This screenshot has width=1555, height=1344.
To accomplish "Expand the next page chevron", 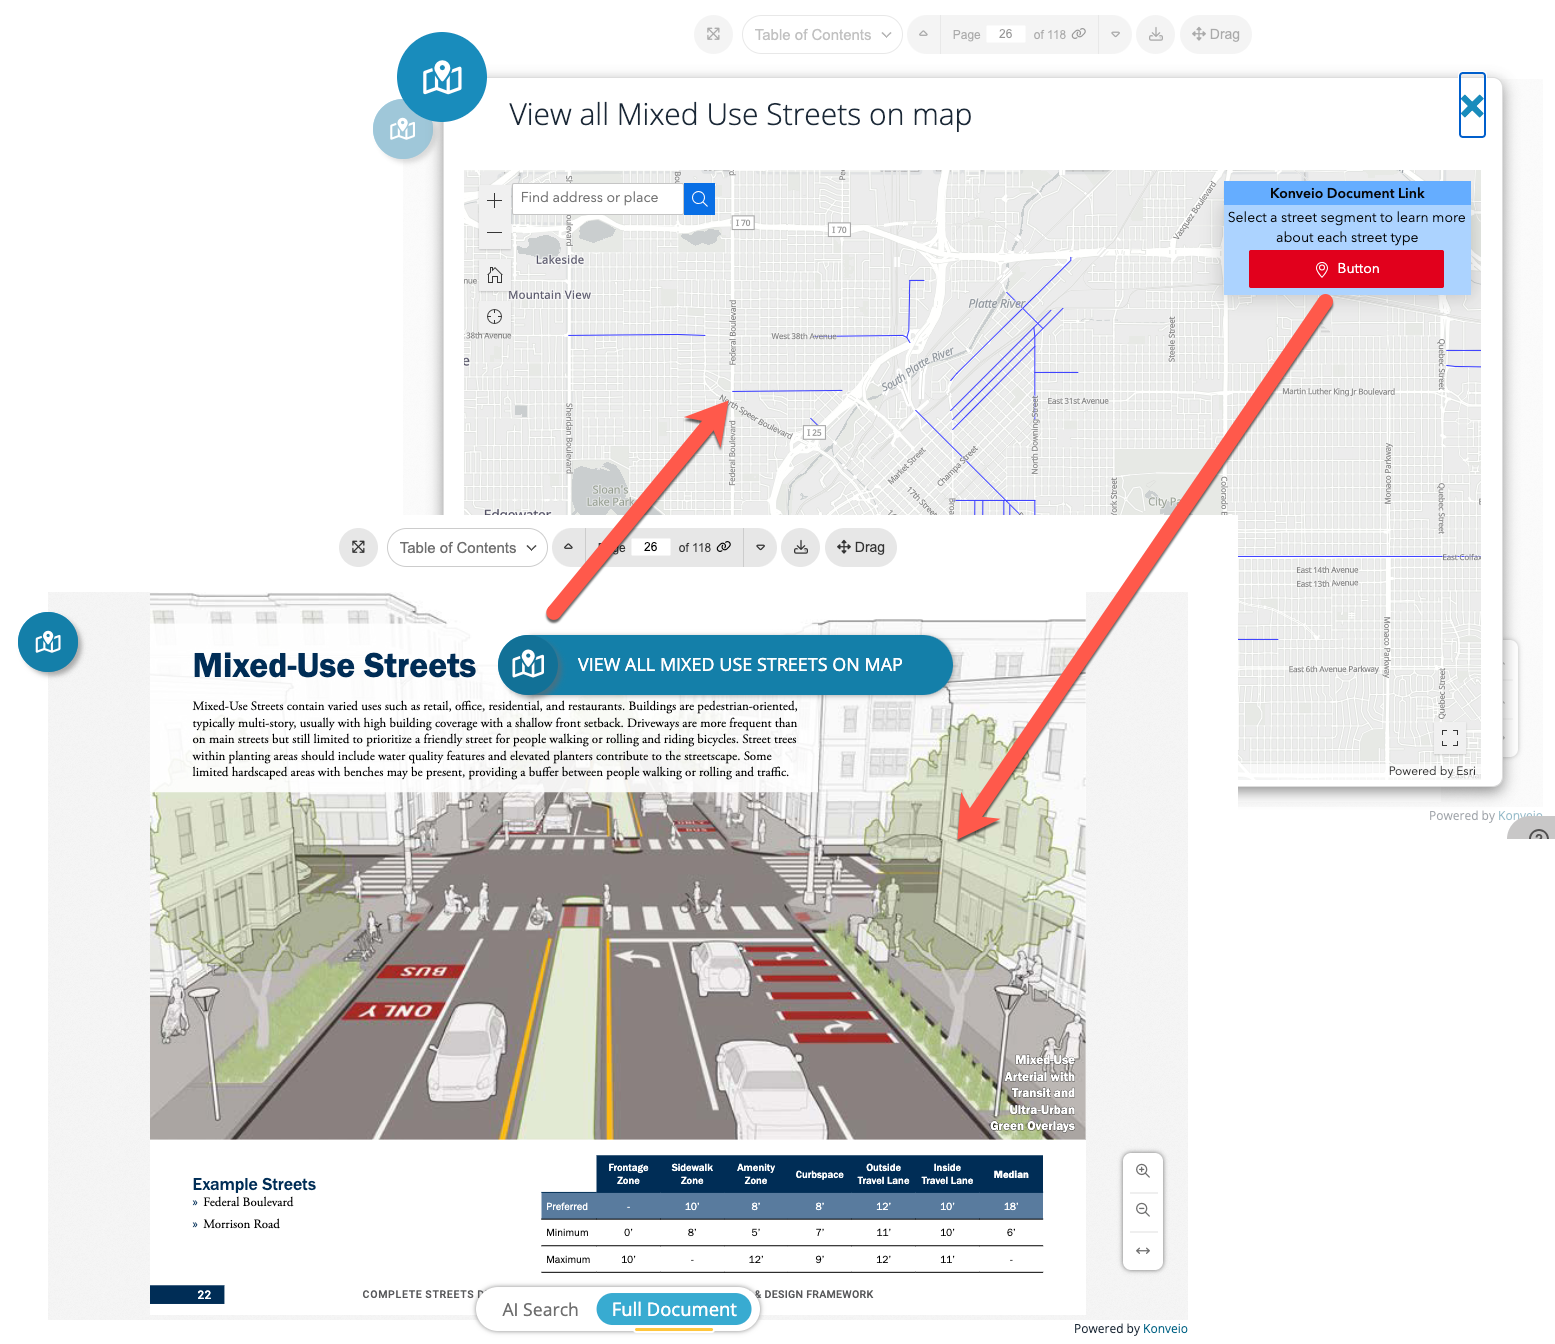I will coord(760,547).
